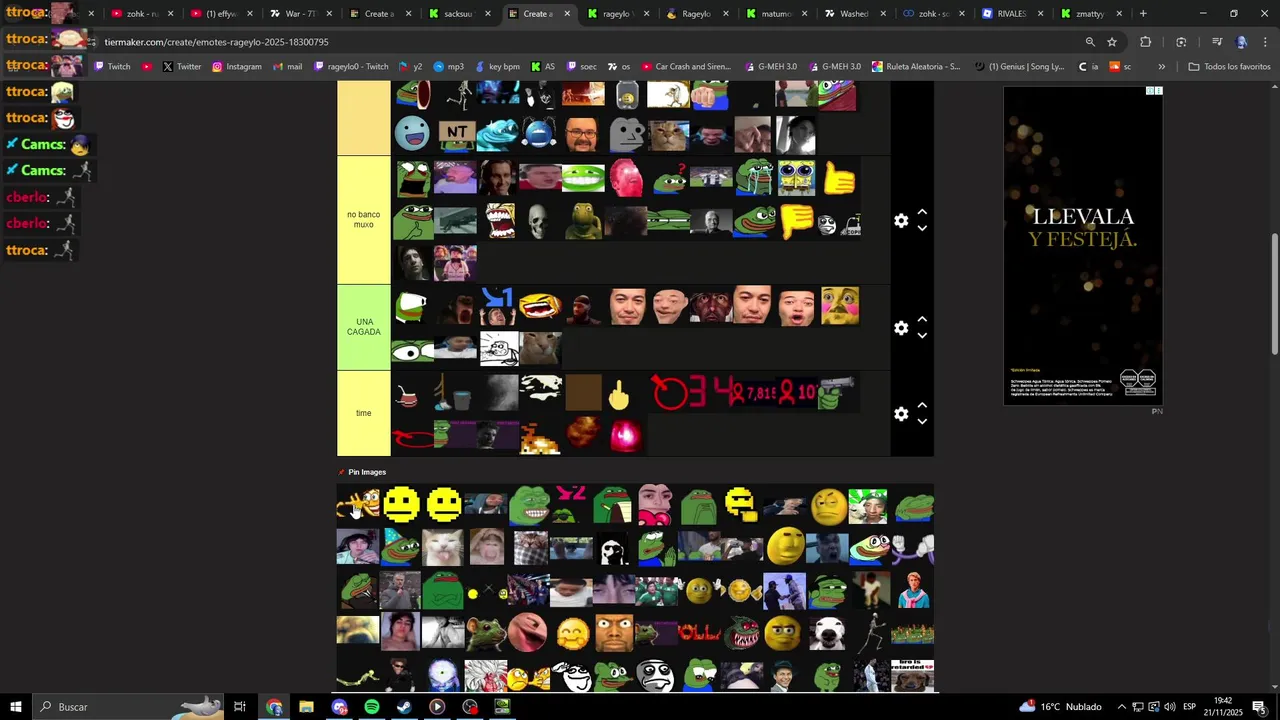Open the 'Todos los favoritos' folder
This screenshot has width=1280, height=720.
(x=1229, y=67)
